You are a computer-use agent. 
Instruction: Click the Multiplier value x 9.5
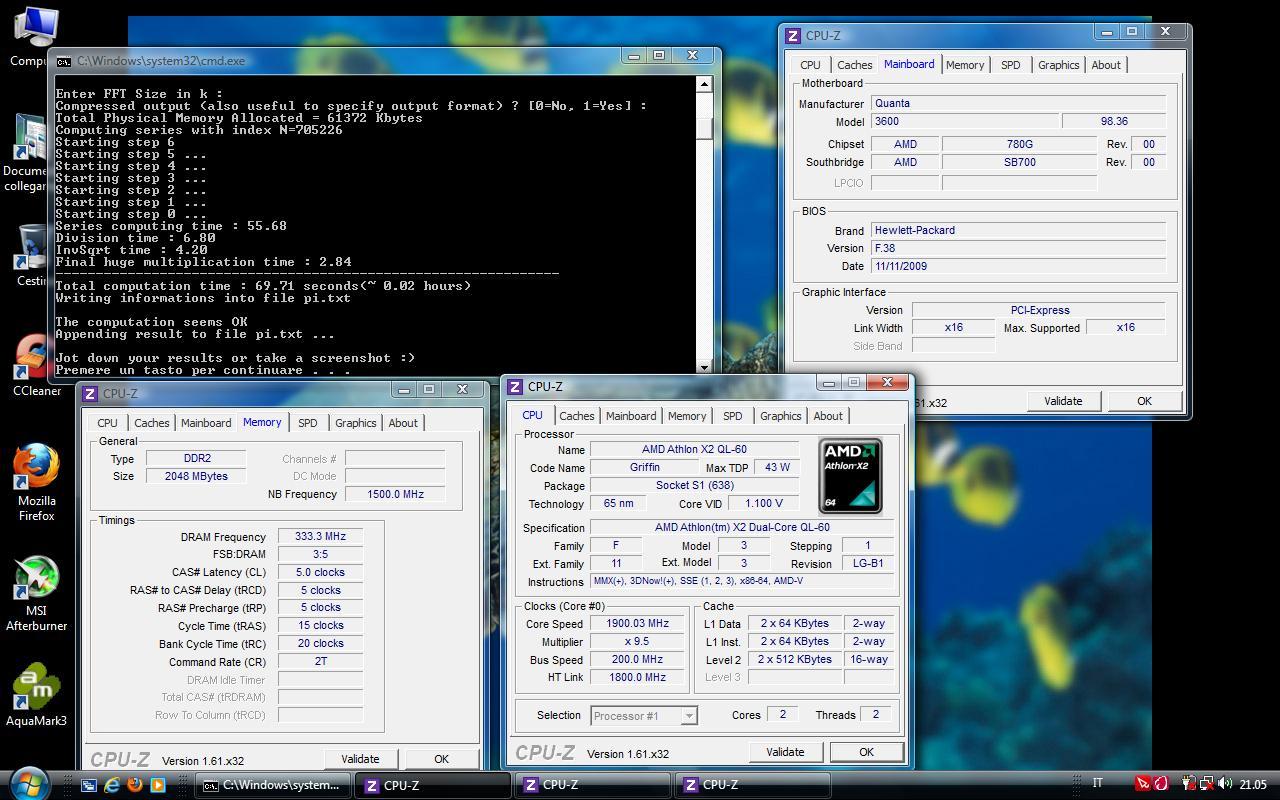tap(637, 642)
